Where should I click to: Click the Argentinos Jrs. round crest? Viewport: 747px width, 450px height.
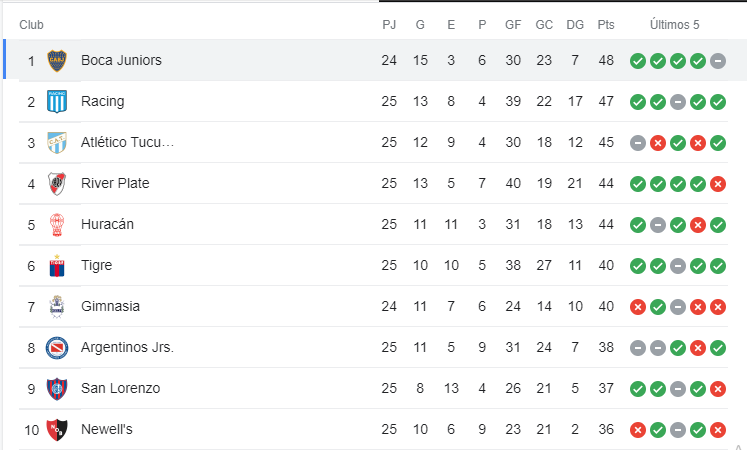(x=57, y=347)
